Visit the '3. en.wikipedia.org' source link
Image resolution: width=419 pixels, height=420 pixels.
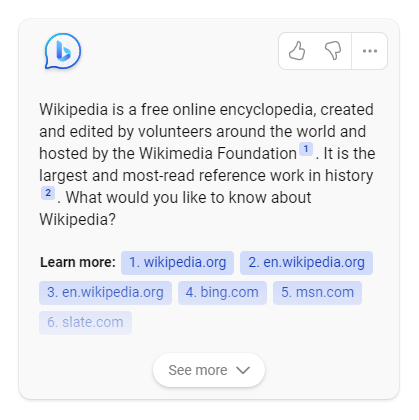[105, 293]
